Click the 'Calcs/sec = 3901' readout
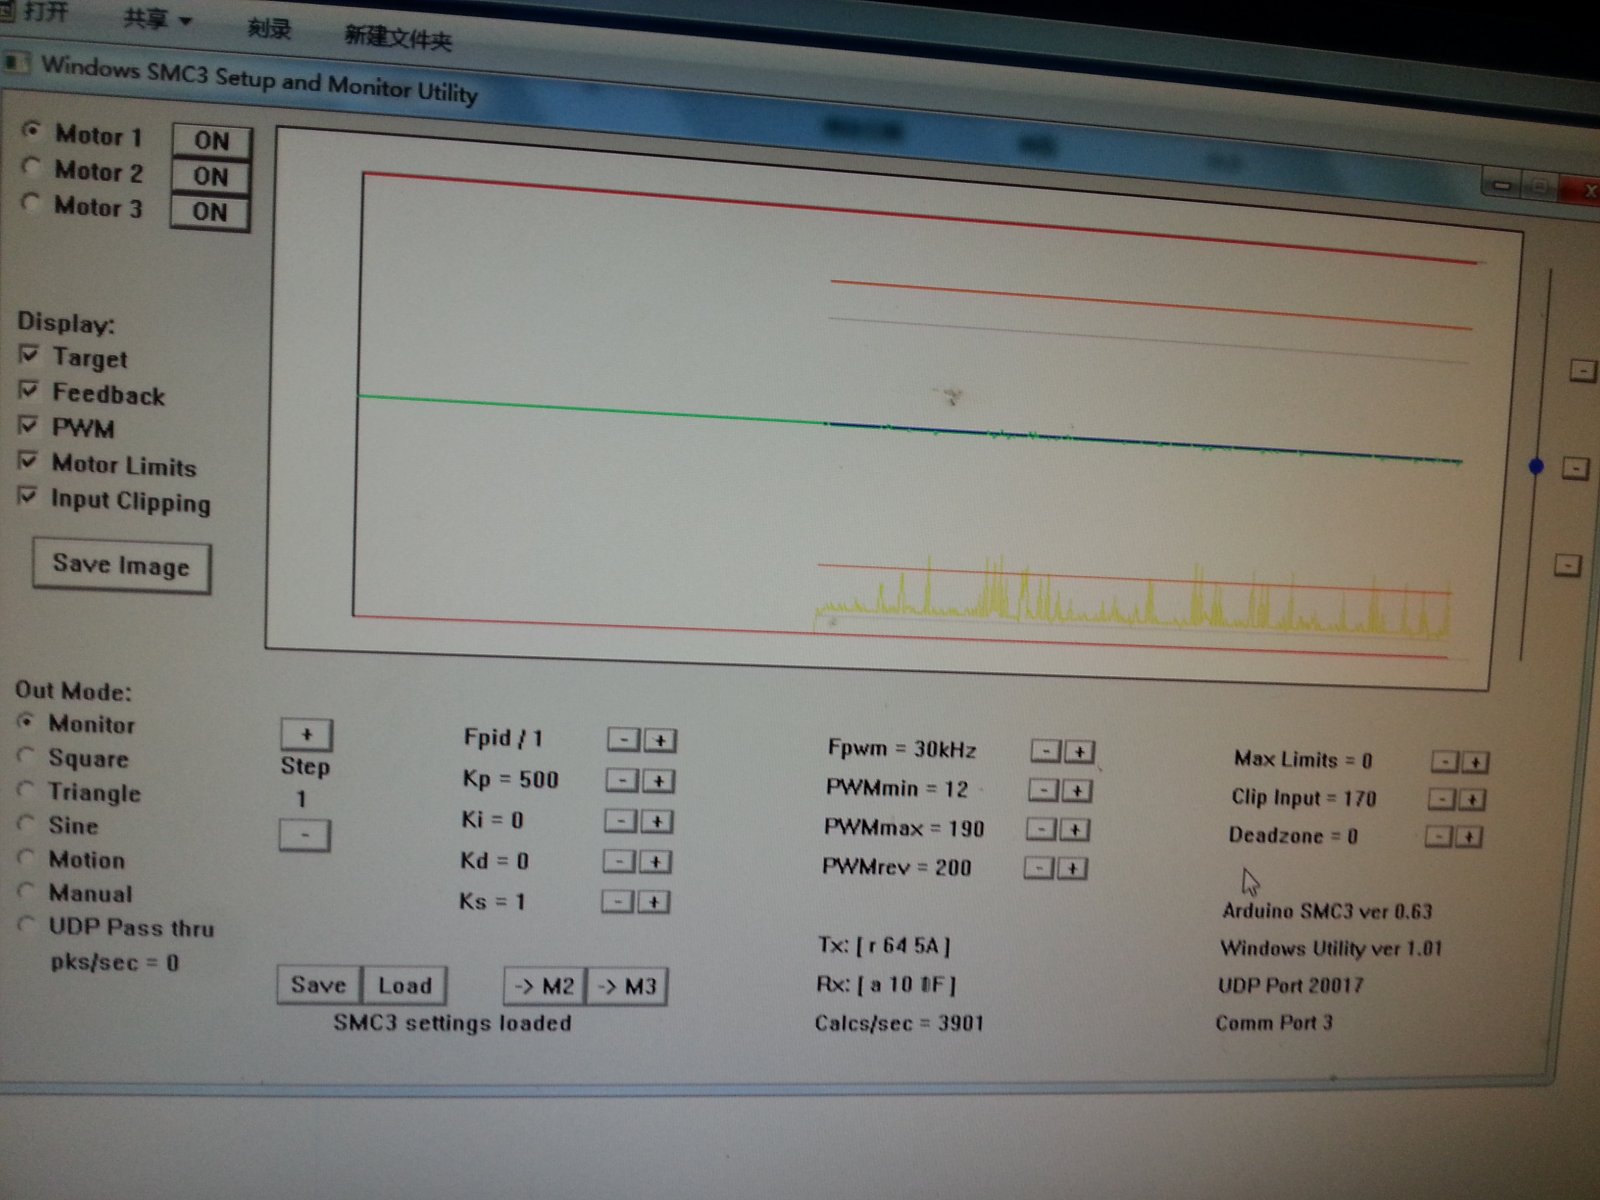Viewport: 1600px width, 1200px height. [899, 1023]
